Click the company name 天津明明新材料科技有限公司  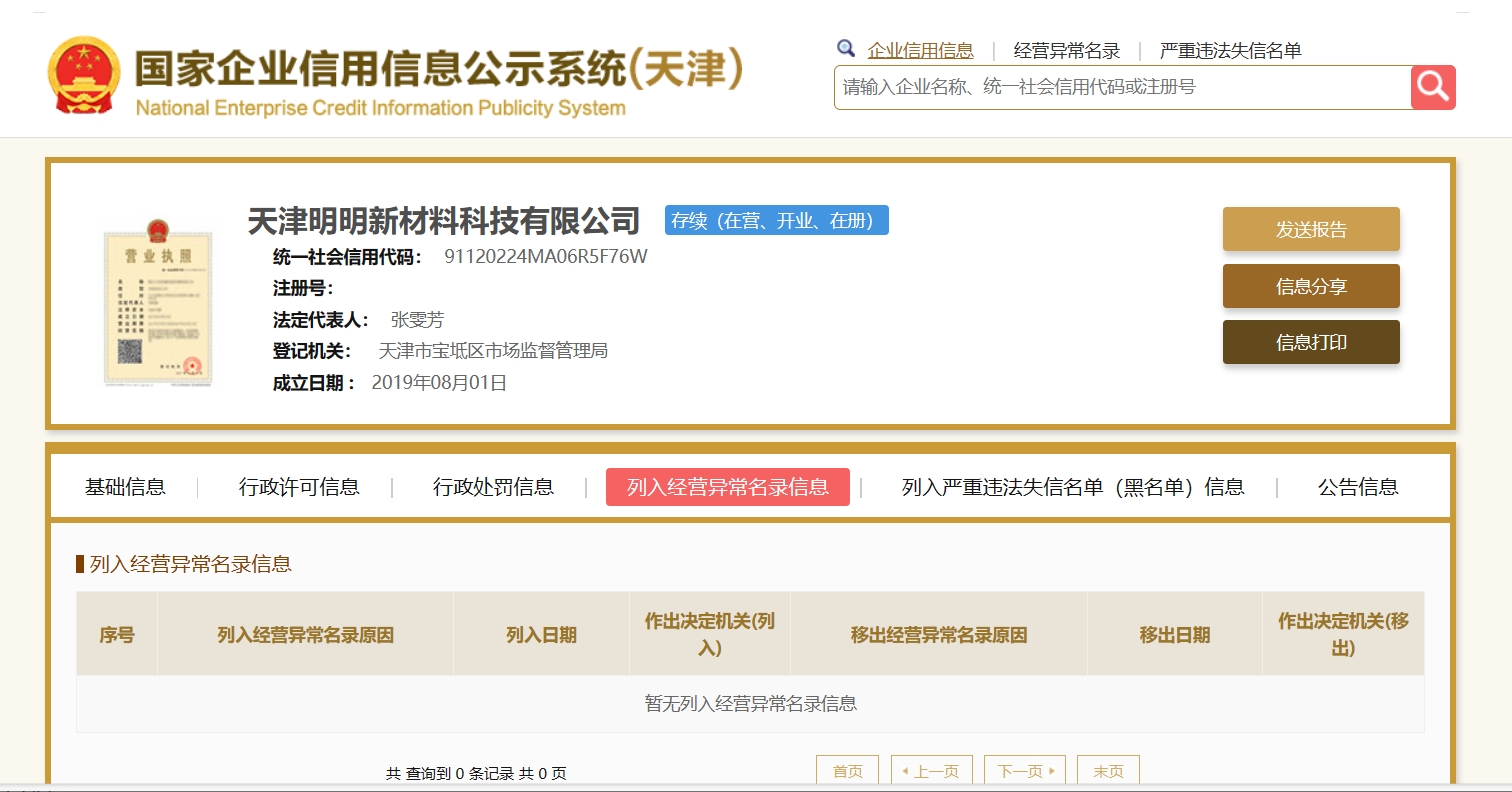point(444,220)
